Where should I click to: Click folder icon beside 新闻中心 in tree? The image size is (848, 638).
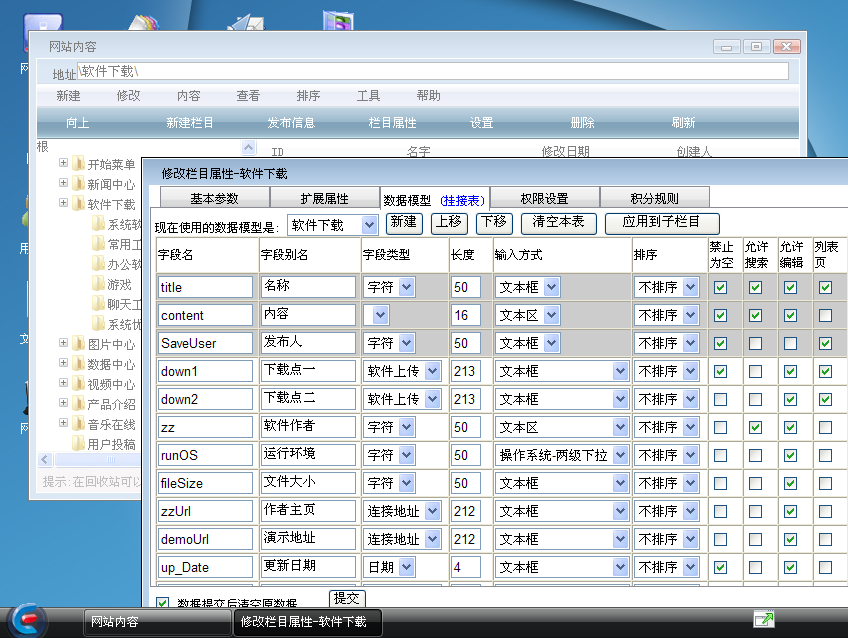click(78, 184)
